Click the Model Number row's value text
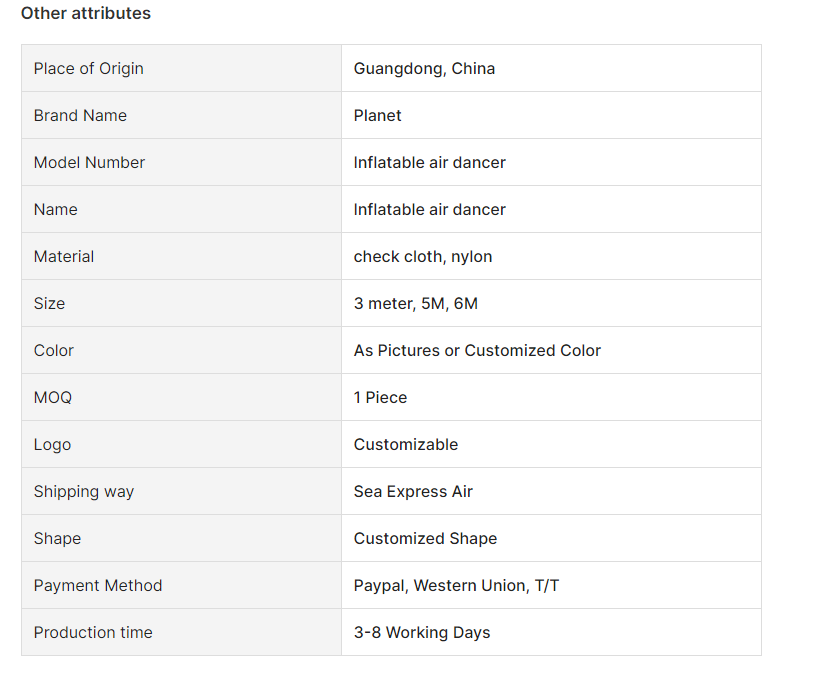821x674 pixels. [429, 163]
